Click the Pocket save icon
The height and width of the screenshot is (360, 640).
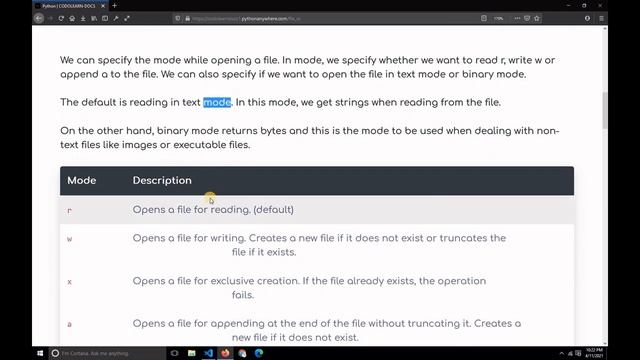tap(527, 18)
